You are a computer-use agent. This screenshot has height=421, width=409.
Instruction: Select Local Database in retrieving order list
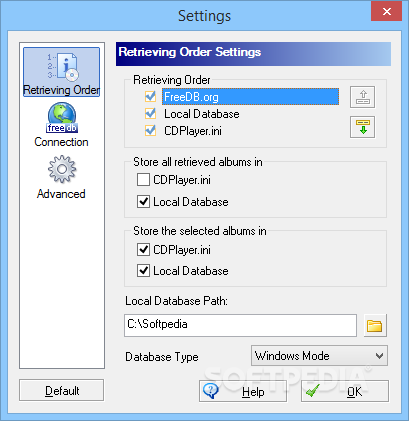(202, 114)
